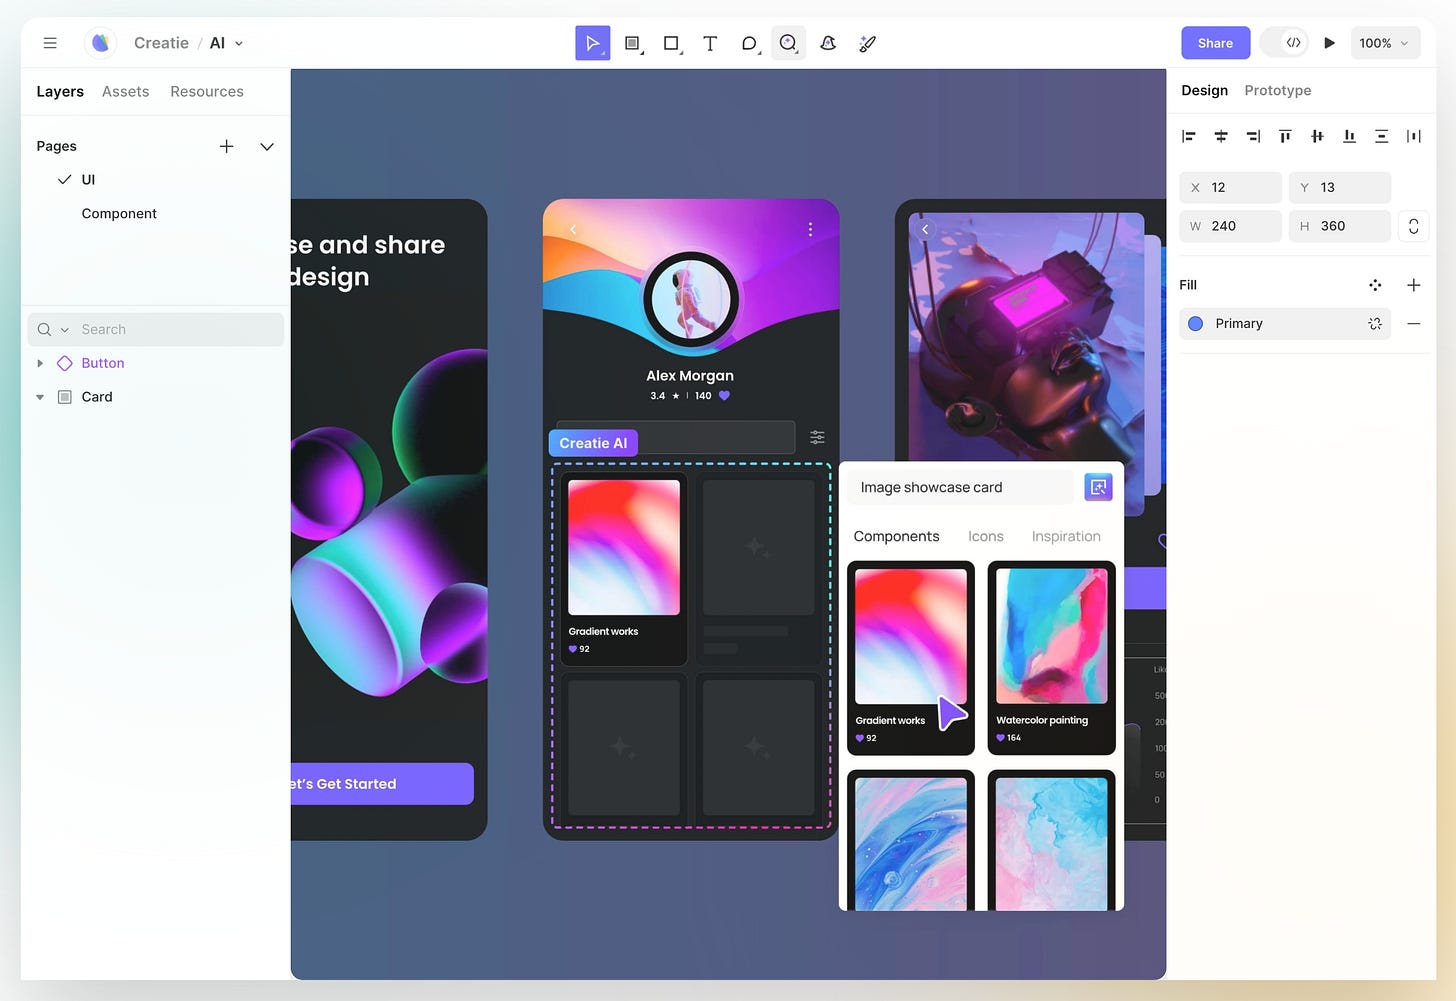Screen dimensions: 1456x1001
Task: Select Gradient works card in popup
Action: (910, 658)
